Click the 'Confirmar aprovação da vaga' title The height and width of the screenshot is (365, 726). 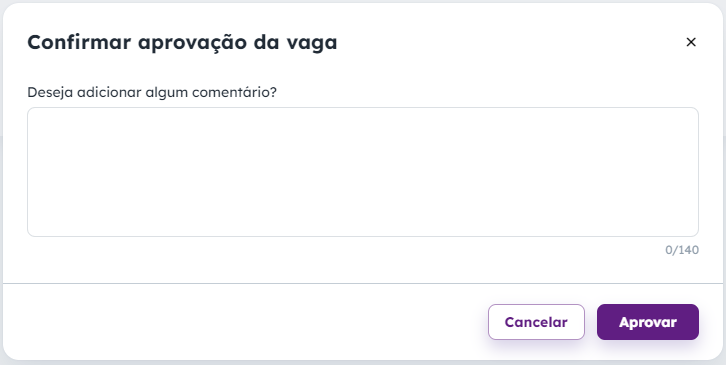[182, 43]
